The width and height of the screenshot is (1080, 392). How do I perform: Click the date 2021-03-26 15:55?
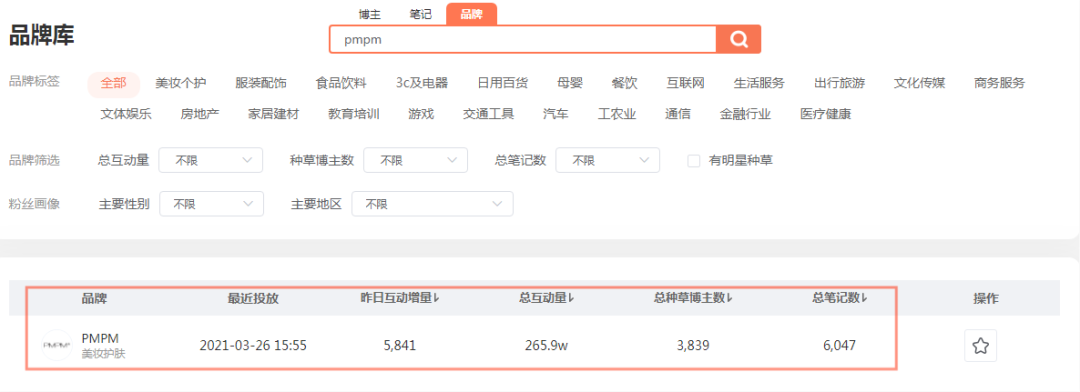click(253, 345)
